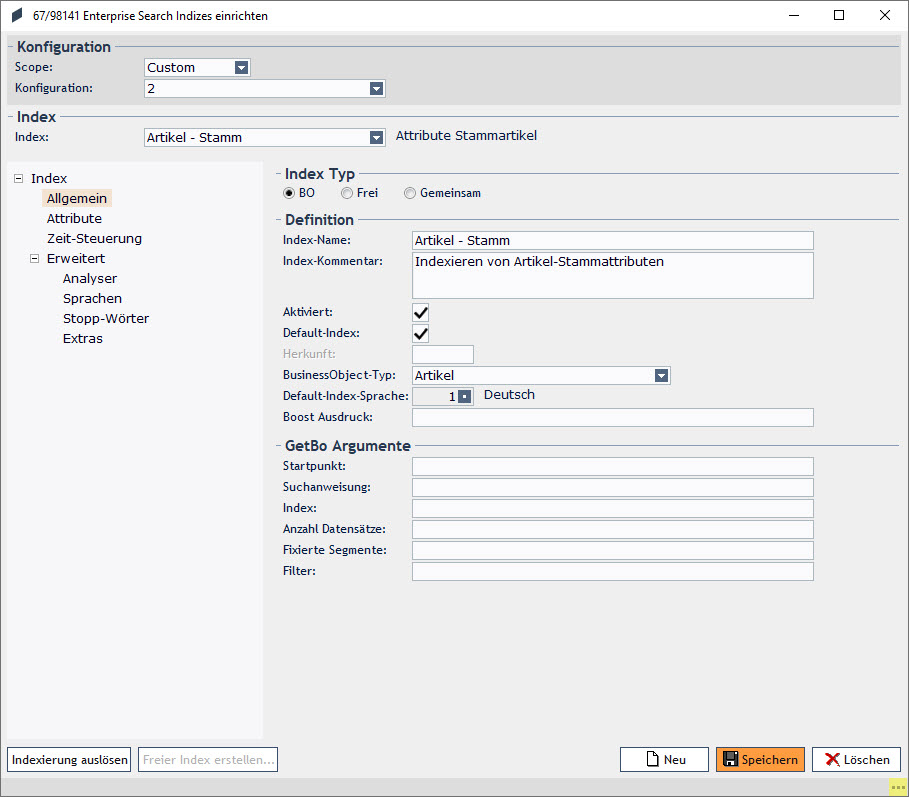Open Analyser in the tree
The height and width of the screenshot is (797, 909).
pos(90,278)
